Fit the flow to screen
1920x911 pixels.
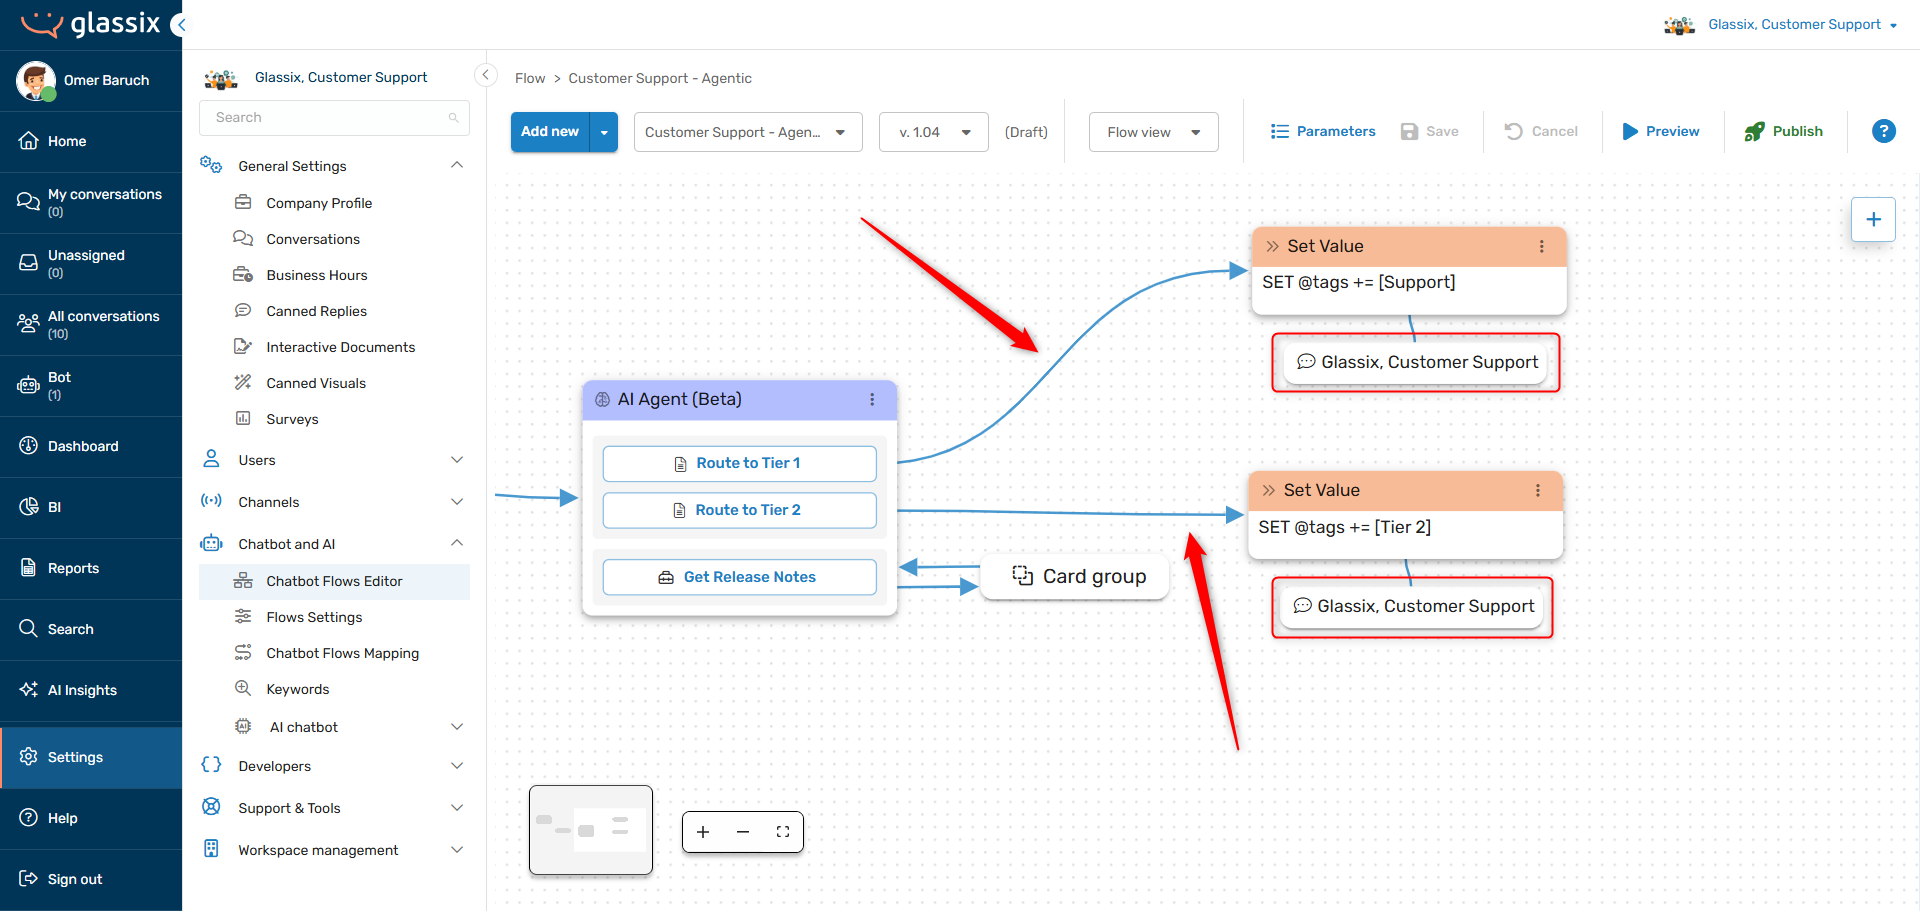coord(783,832)
